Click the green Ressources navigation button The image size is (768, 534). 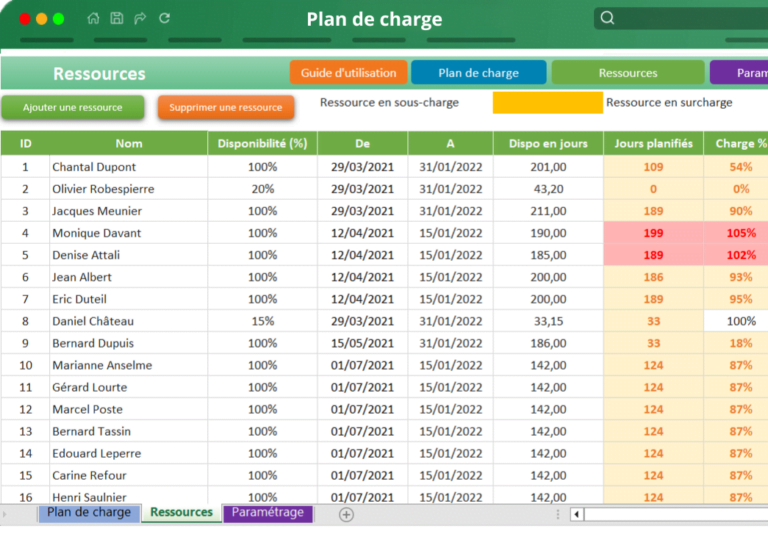[628, 73]
